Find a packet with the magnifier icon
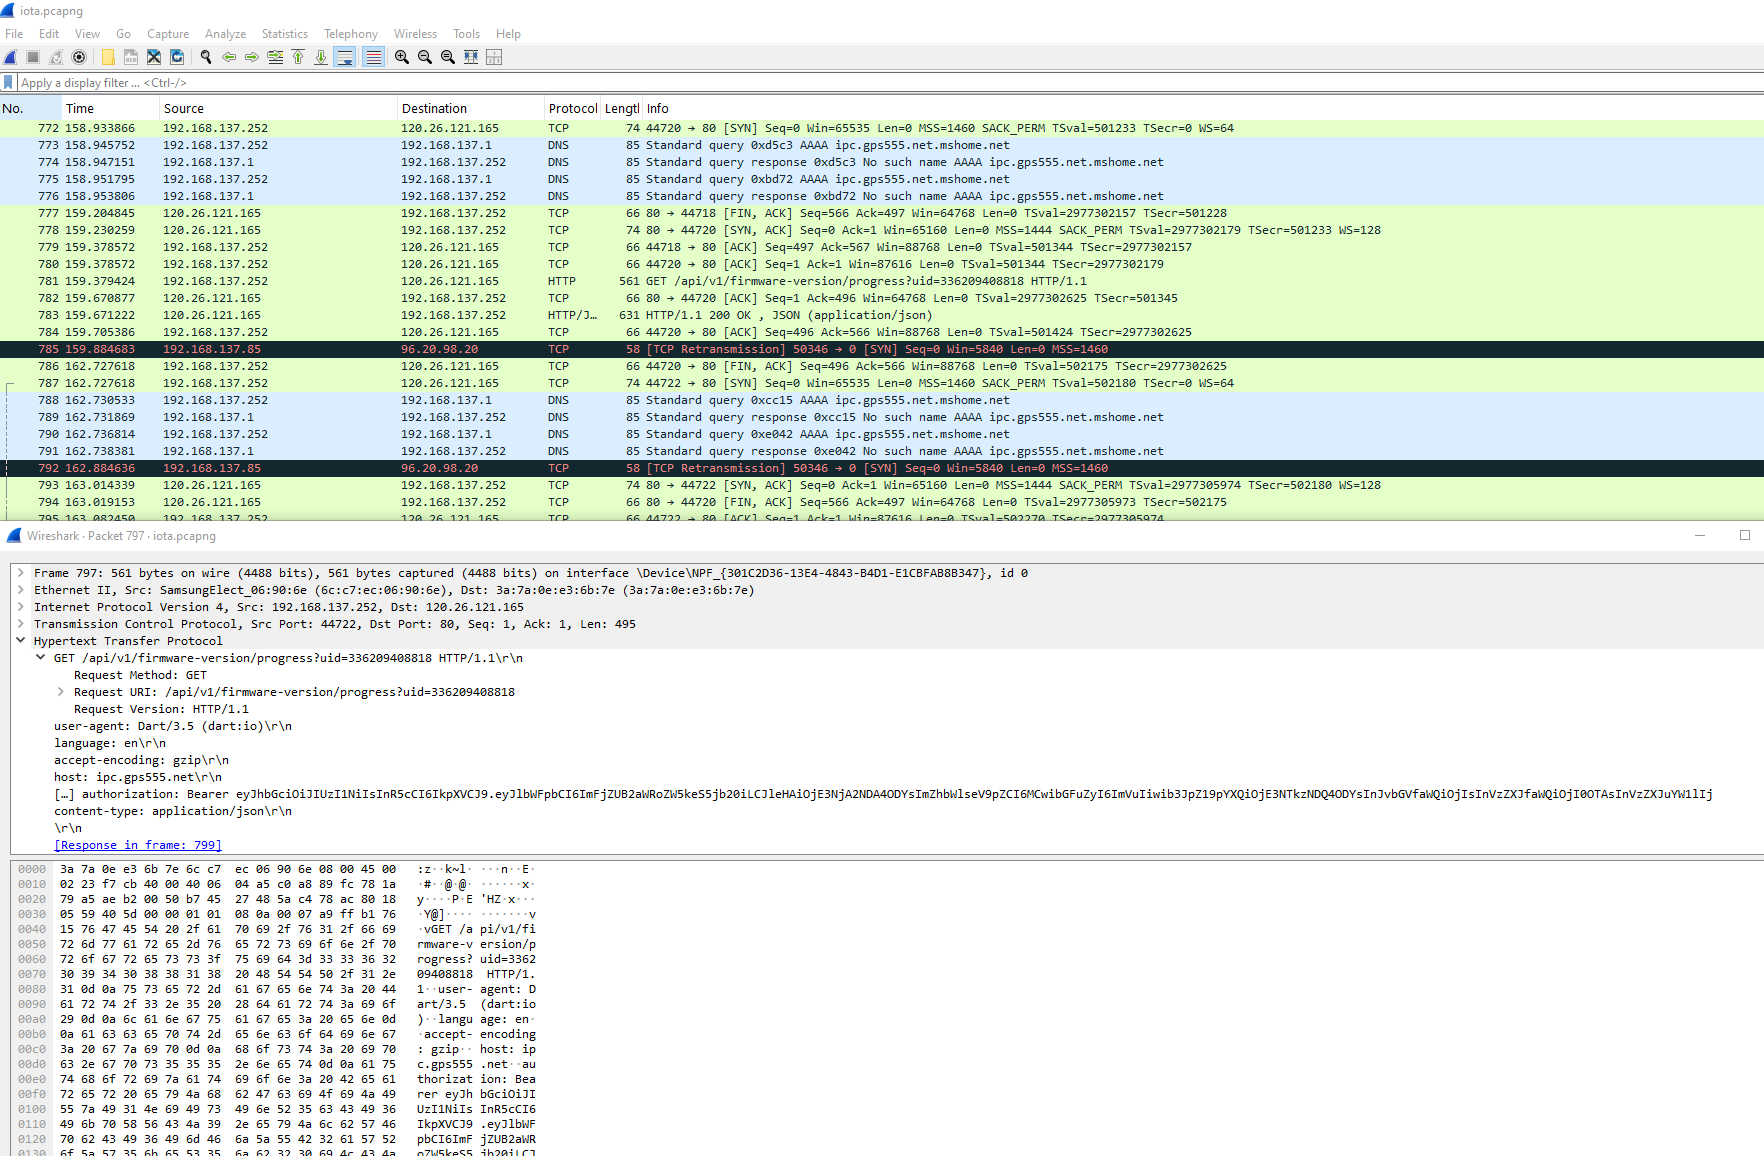This screenshot has height=1156, width=1764. (206, 57)
